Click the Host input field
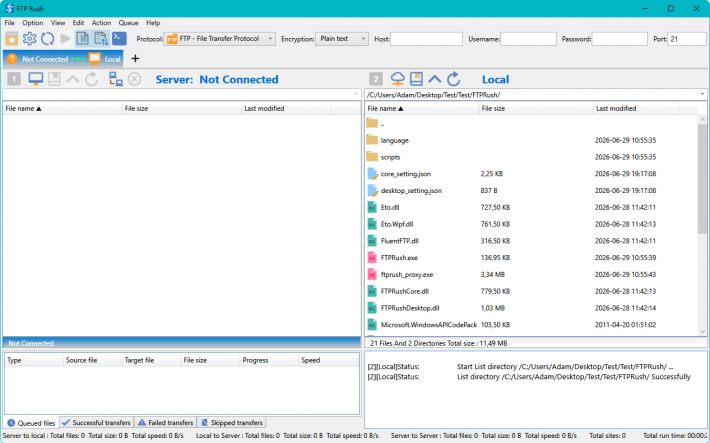This screenshot has height=443, width=710. tap(426, 39)
